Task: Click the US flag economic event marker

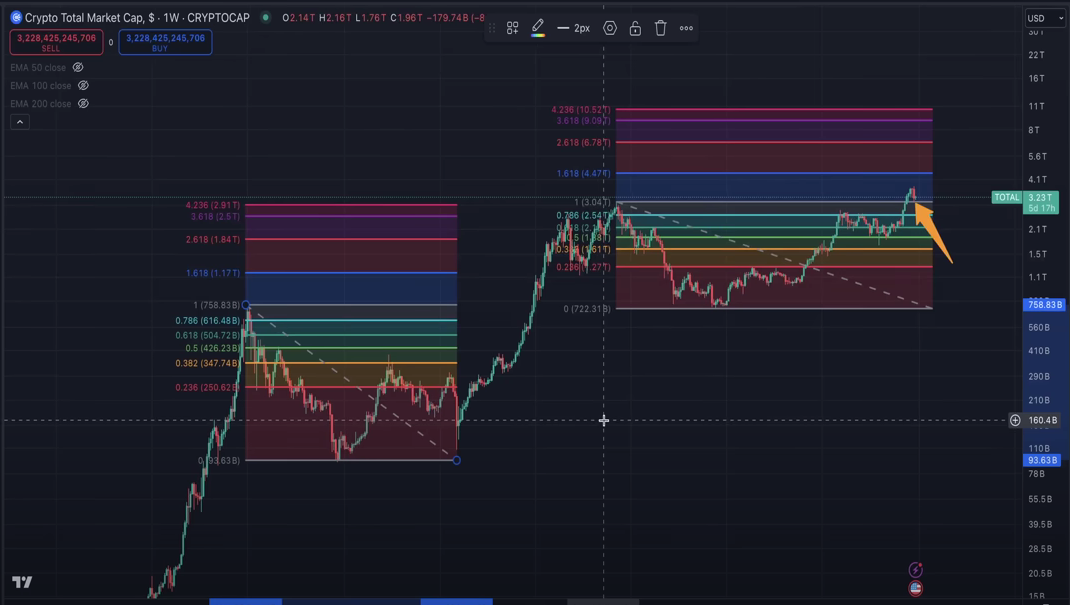Action: coord(915,588)
